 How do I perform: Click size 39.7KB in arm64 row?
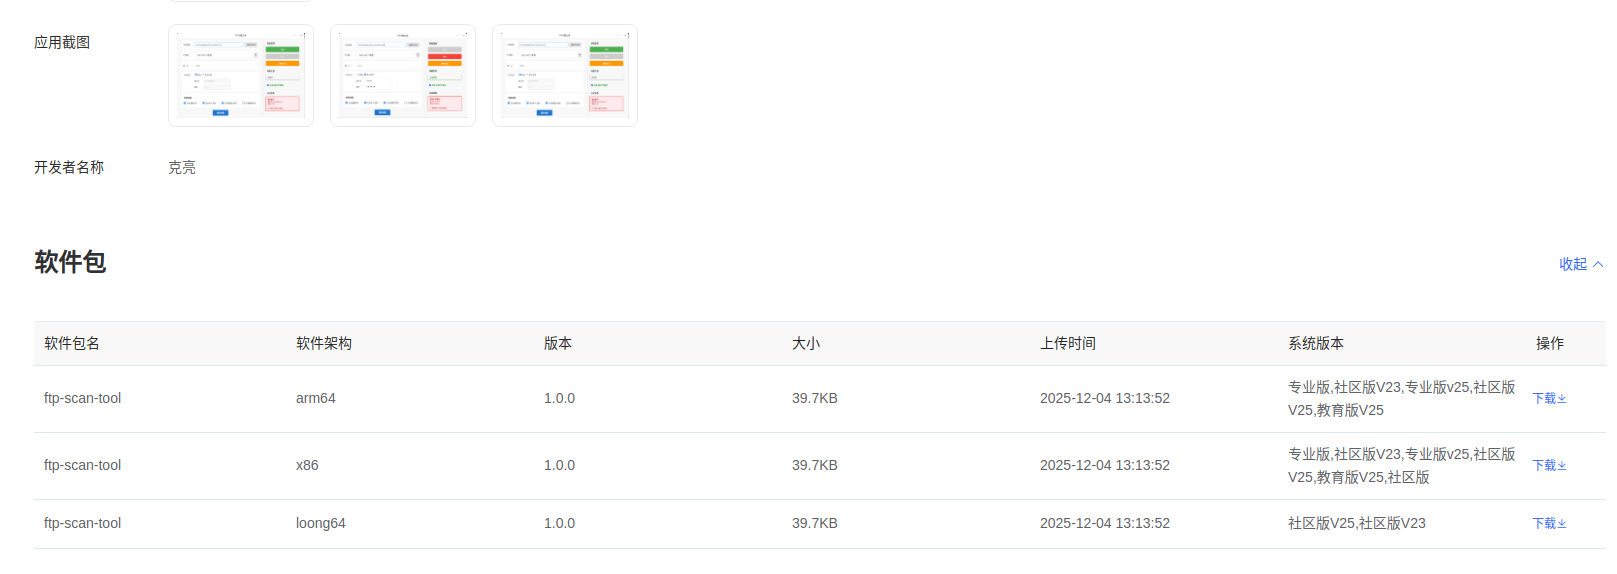815,398
